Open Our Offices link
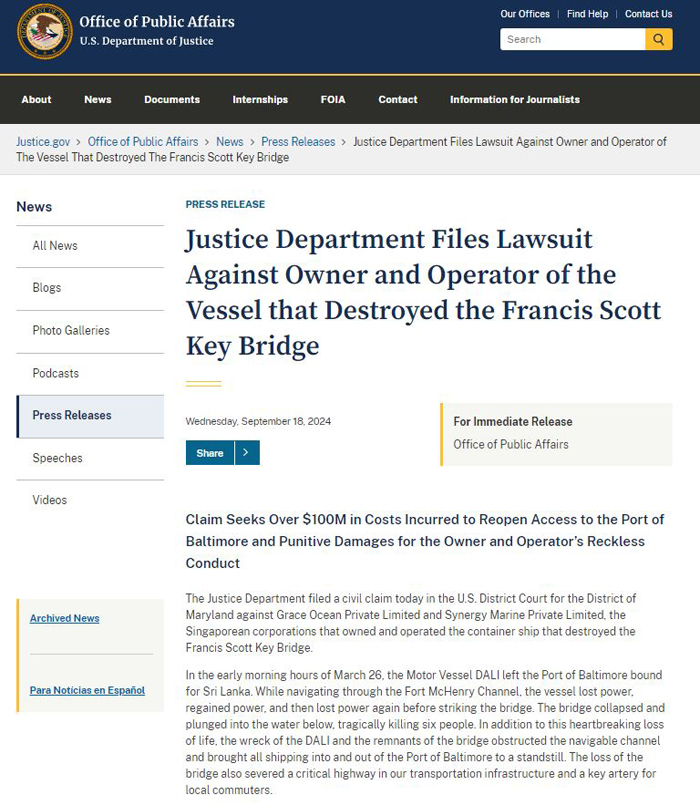The width and height of the screenshot is (700, 805). (525, 14)
